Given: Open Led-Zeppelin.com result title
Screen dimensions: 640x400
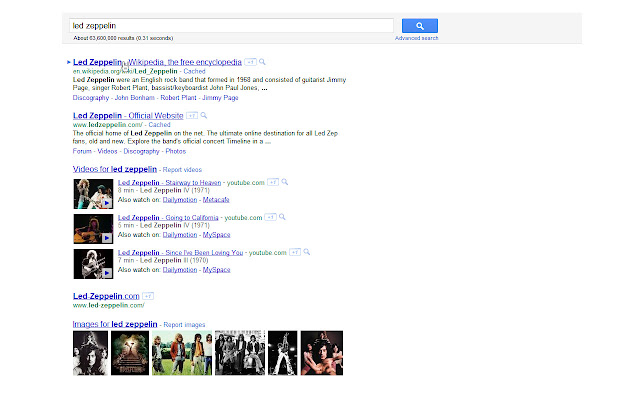Looking at the screenshot, I should (106, 296).
